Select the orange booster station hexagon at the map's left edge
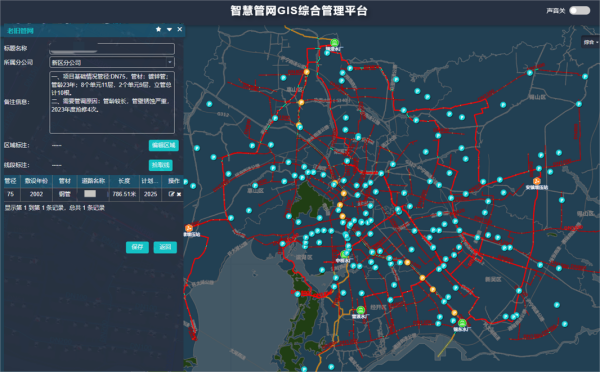Screen dimensions: 600x372 [x=189, y=228]
